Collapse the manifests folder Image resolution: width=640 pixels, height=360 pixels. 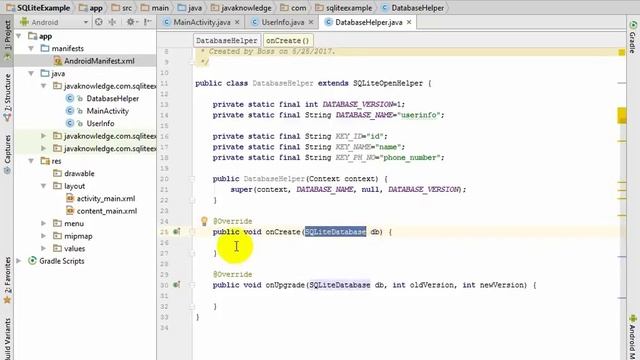pyautogui.click(x=31, y=49)
